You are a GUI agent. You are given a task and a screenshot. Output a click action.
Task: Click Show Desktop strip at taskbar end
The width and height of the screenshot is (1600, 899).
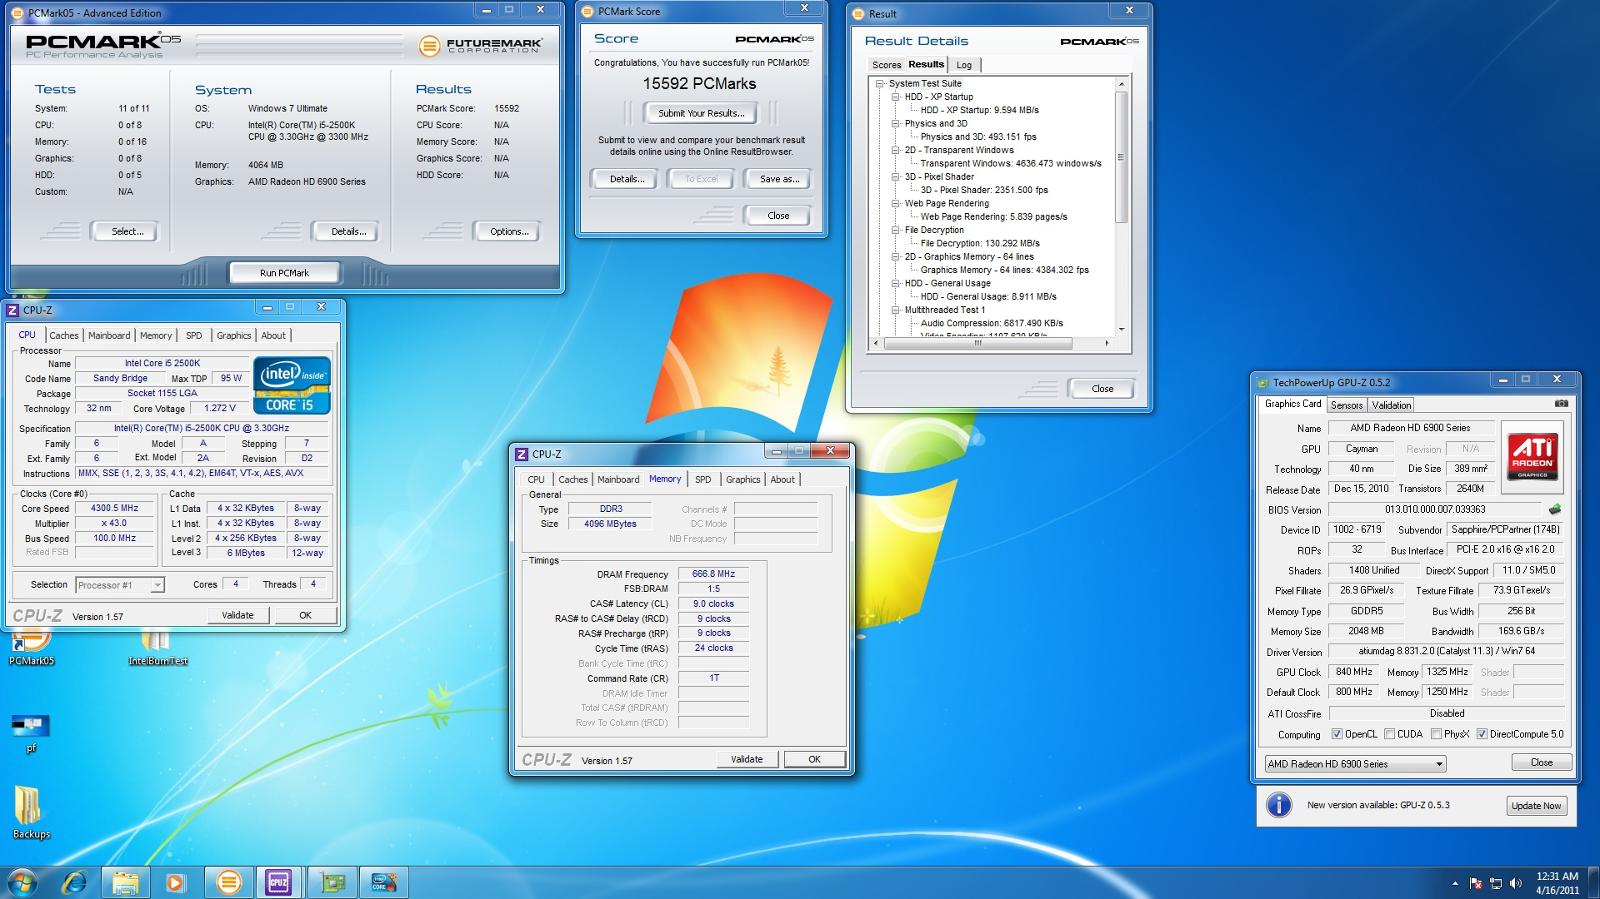coord(1593,883)
